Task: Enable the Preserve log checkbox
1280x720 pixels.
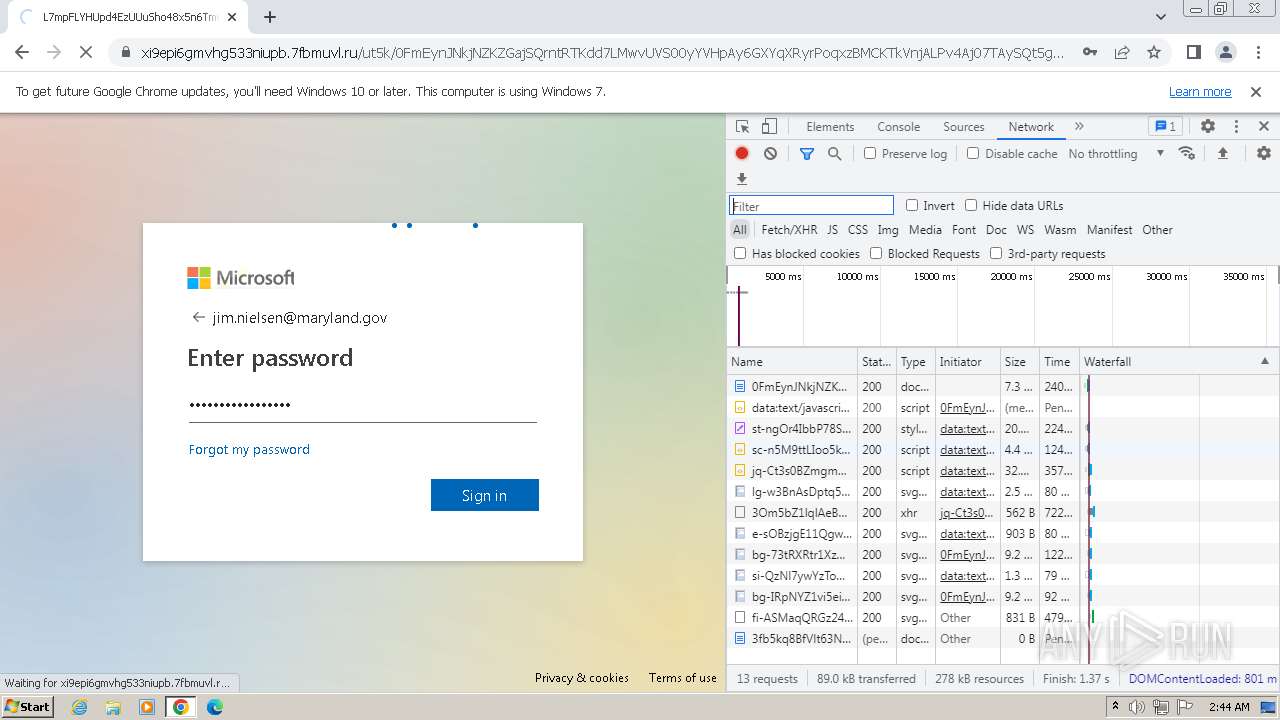Action: coord(870,154)
